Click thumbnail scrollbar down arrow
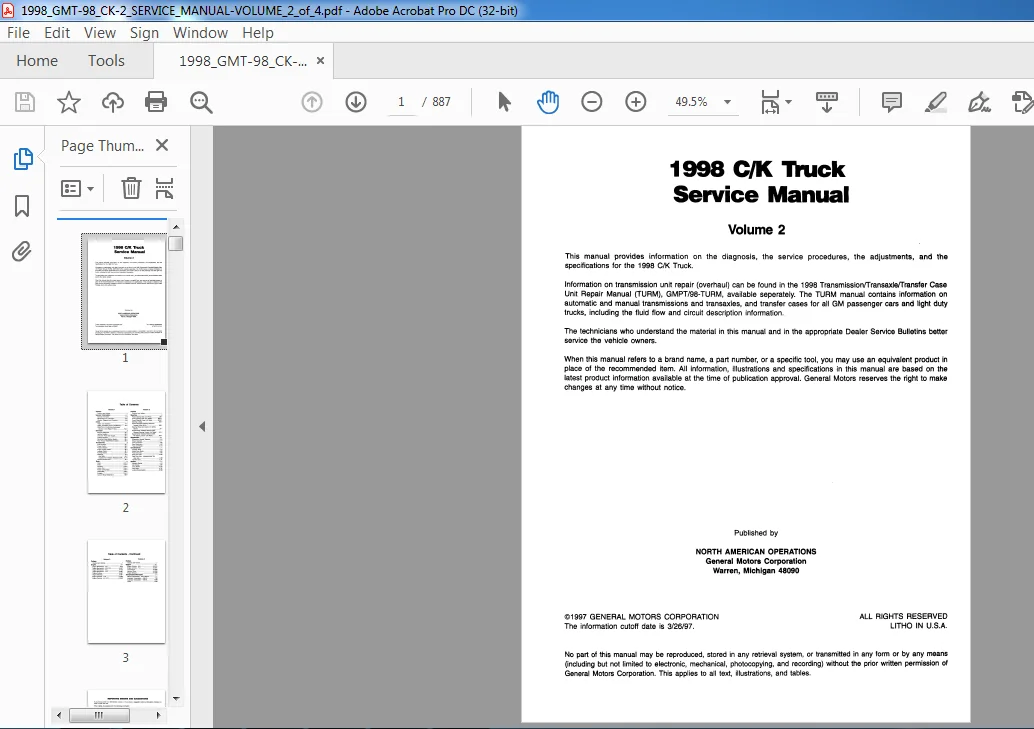 (176, 699)
